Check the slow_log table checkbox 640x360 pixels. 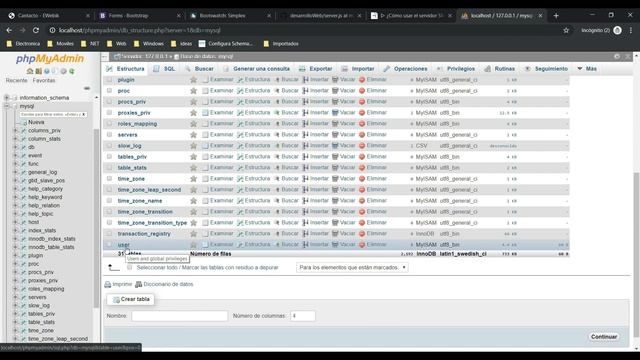point(109,145)
